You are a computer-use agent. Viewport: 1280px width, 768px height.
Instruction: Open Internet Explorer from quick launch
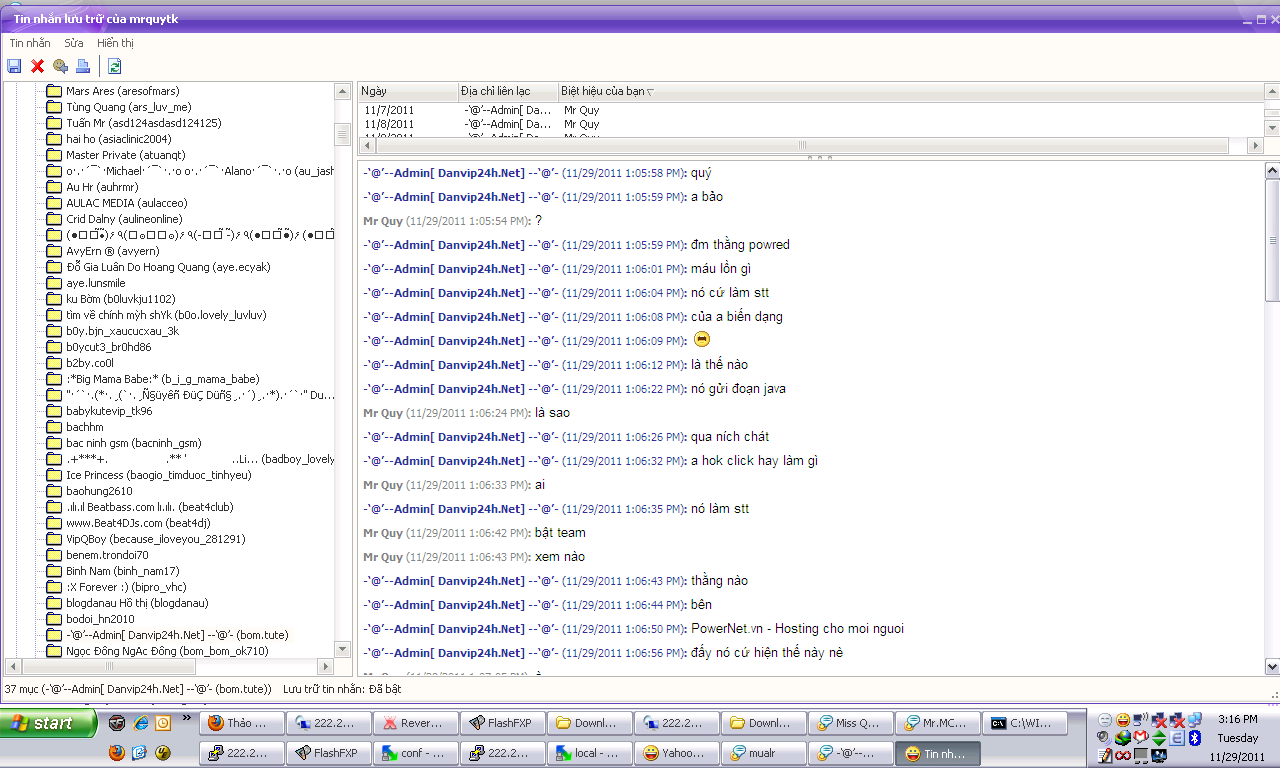[x=140, y=722]
